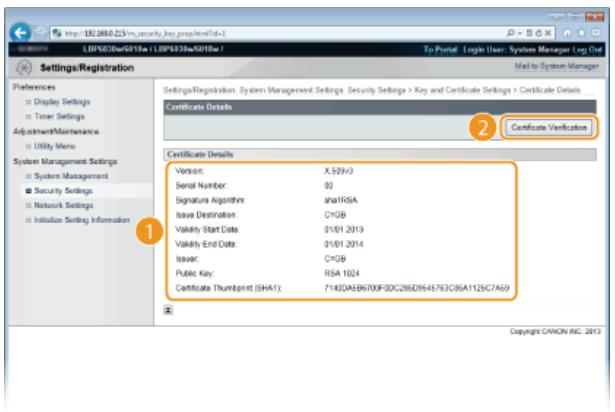Click Security Settings in the breadcrumb
This screenshot has width=615, height=412.
pos(376,90)
